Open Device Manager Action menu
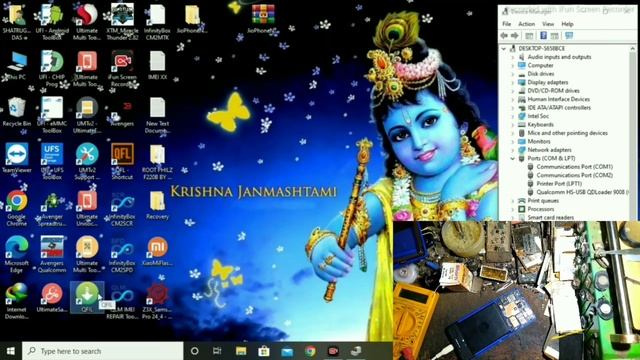Screen dimensions: 640x360 click(x=527, y=24)
